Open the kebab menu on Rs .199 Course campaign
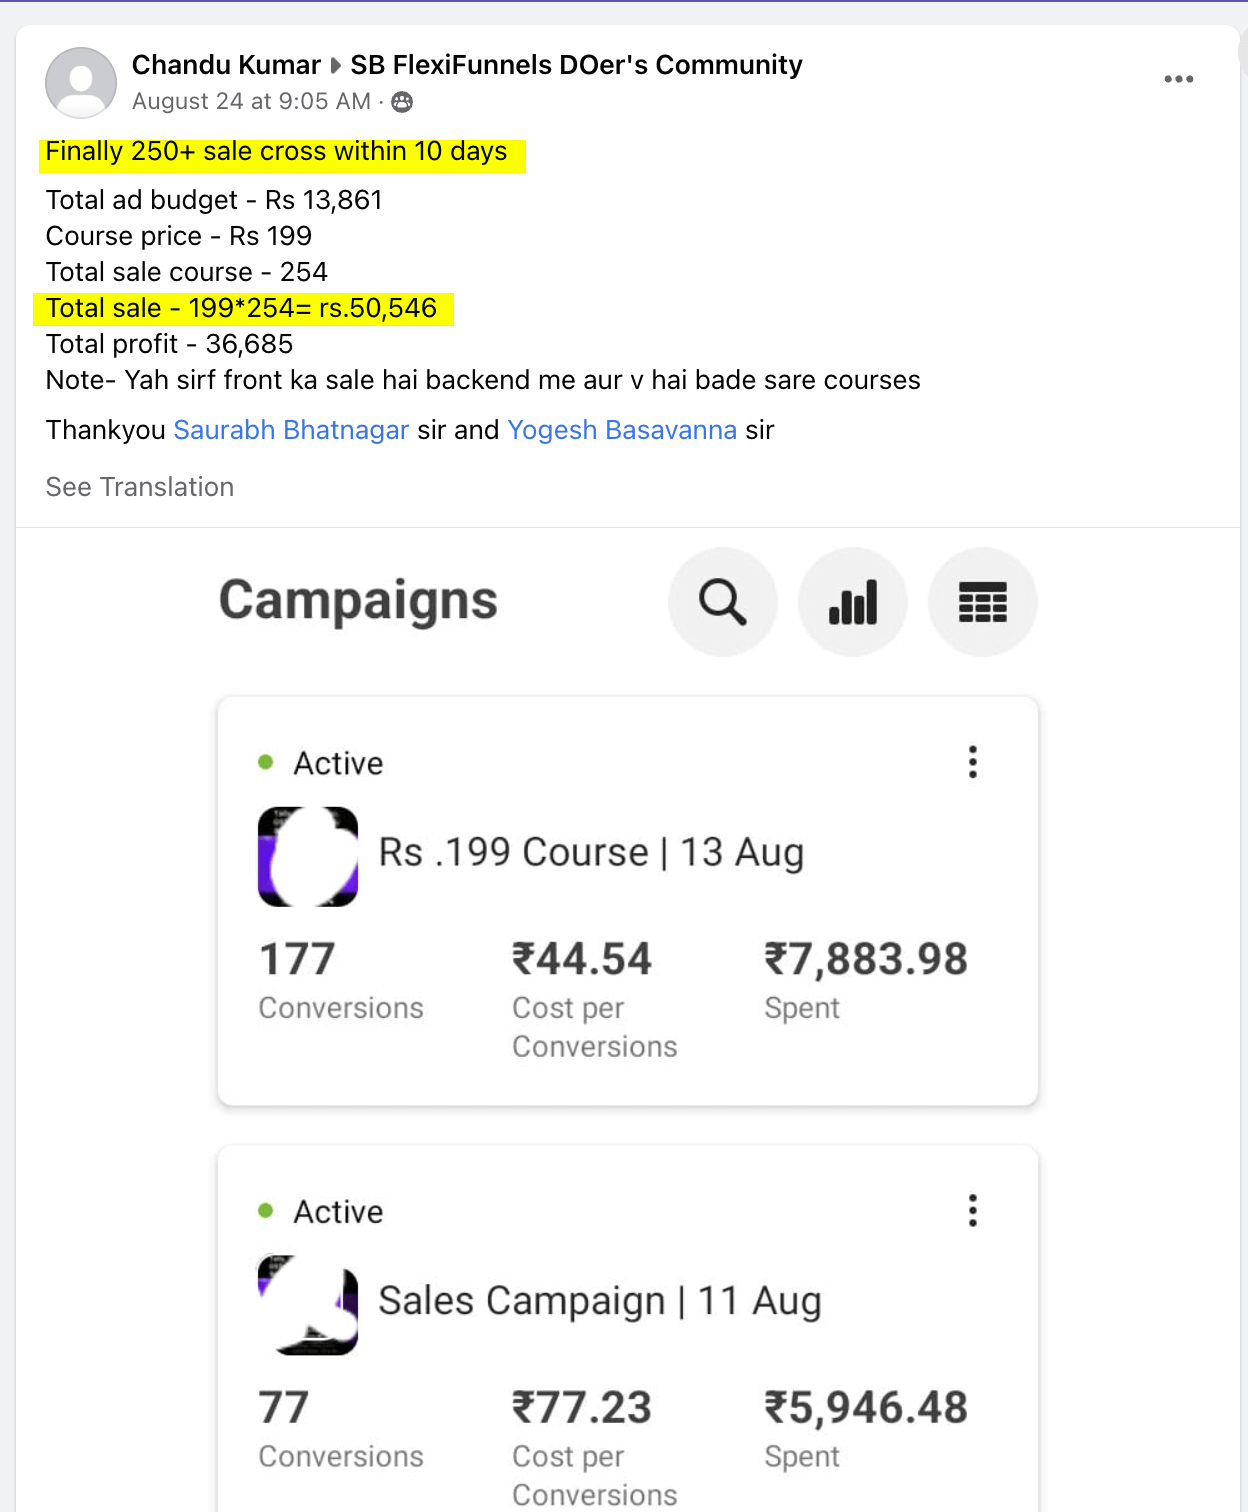The height and width of the screenshot is (1512, 1248). tap(972, 762)
